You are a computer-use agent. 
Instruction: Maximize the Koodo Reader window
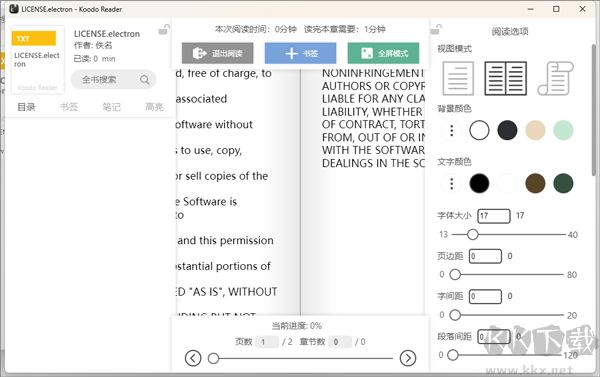[x=556, y=9]
